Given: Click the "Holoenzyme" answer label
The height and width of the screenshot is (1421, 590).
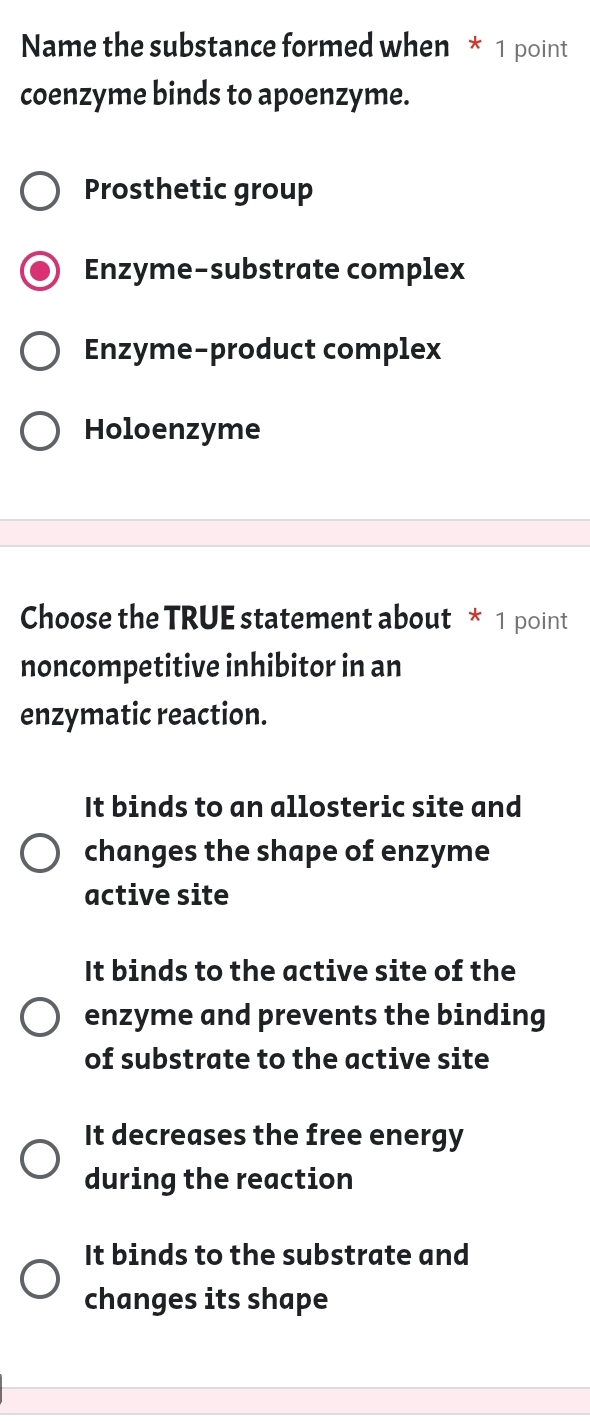Looking at the screenshot, I should [x=172, y=431].
